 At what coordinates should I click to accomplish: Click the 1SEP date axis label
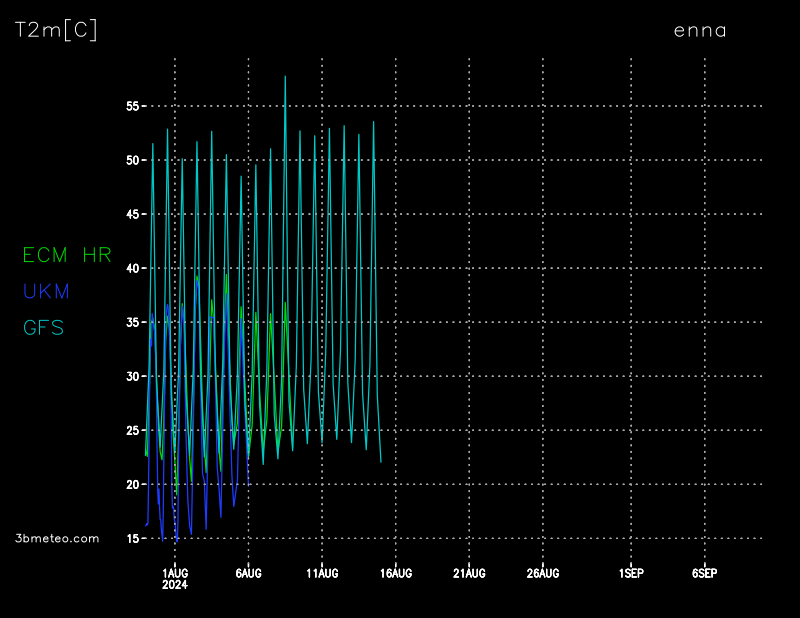631,573
